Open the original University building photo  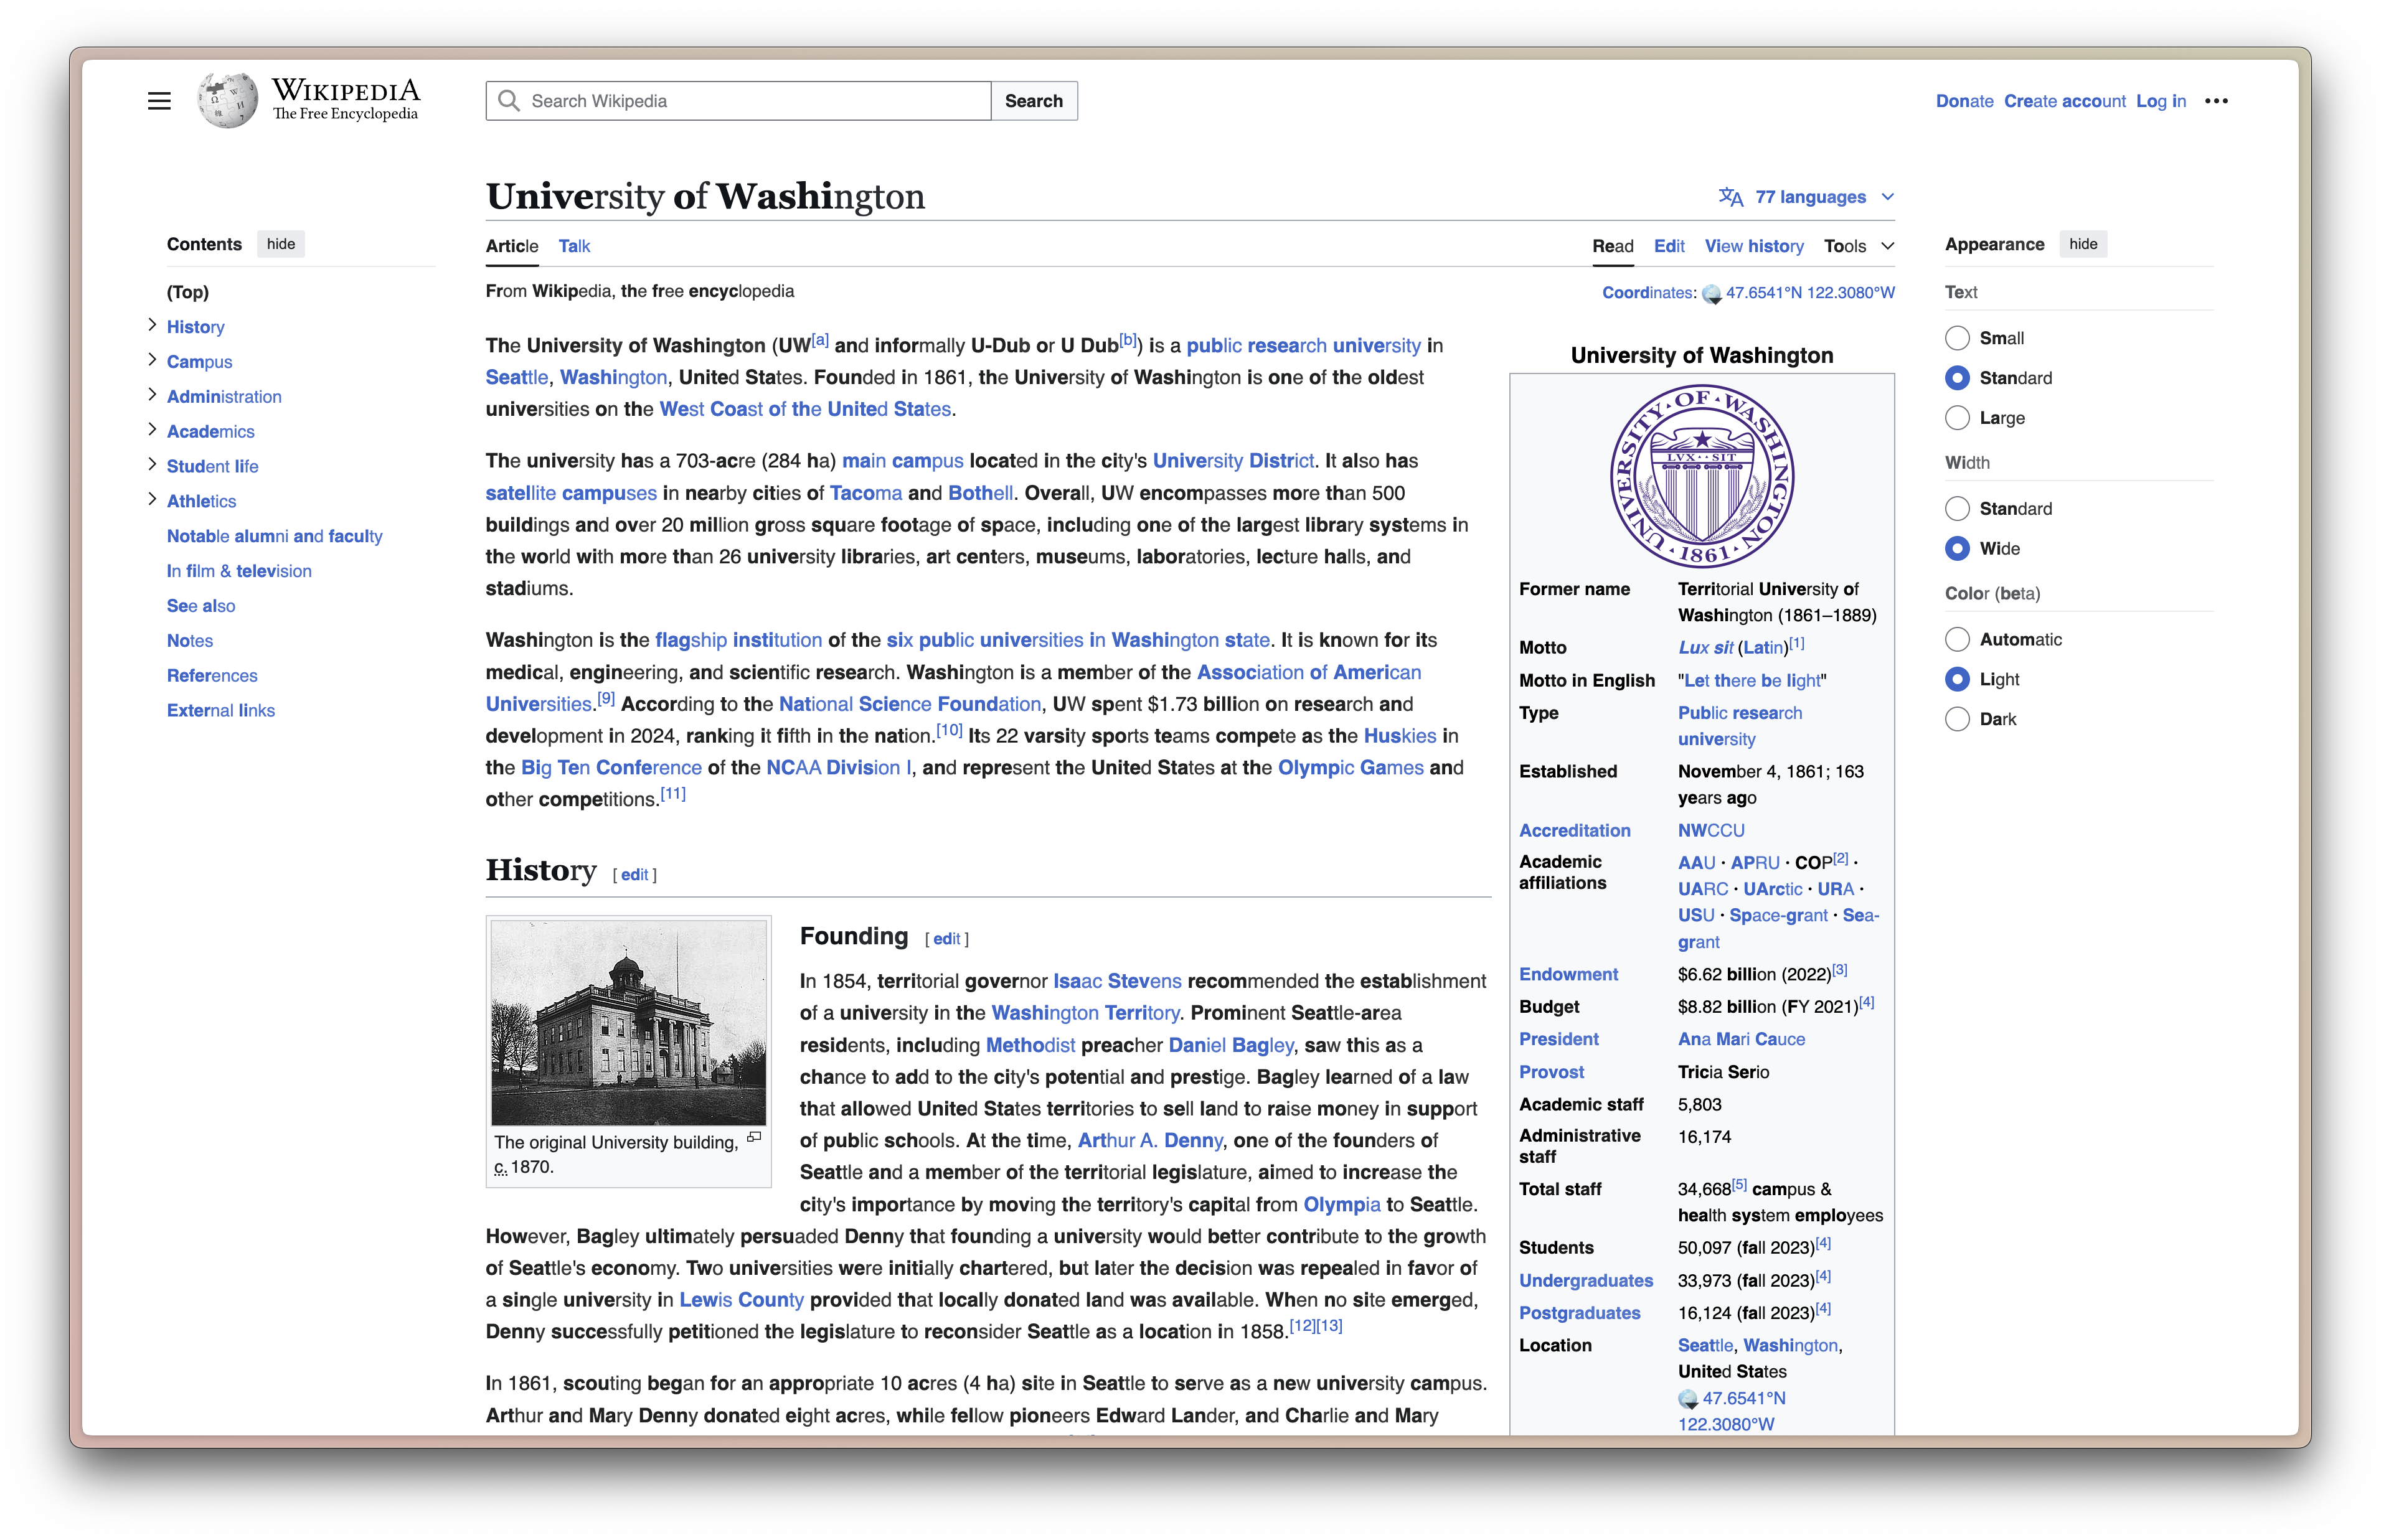pyautogui.click(x=629, y=1022)
